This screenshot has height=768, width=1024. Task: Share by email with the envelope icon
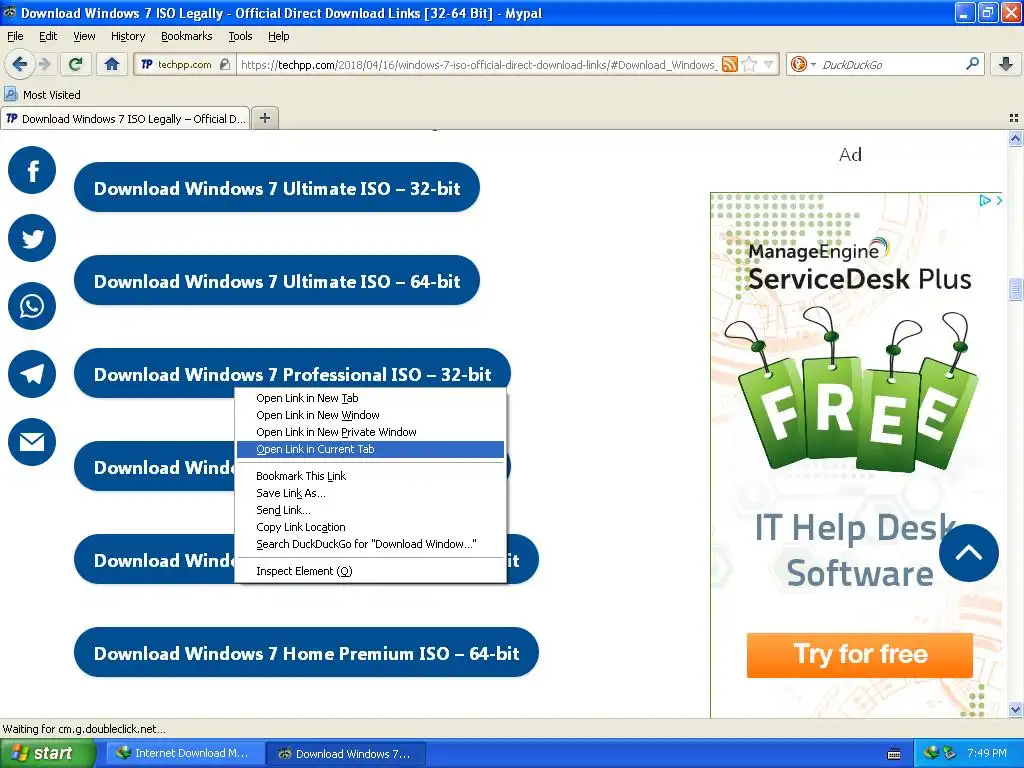click(x=32, y=442)
